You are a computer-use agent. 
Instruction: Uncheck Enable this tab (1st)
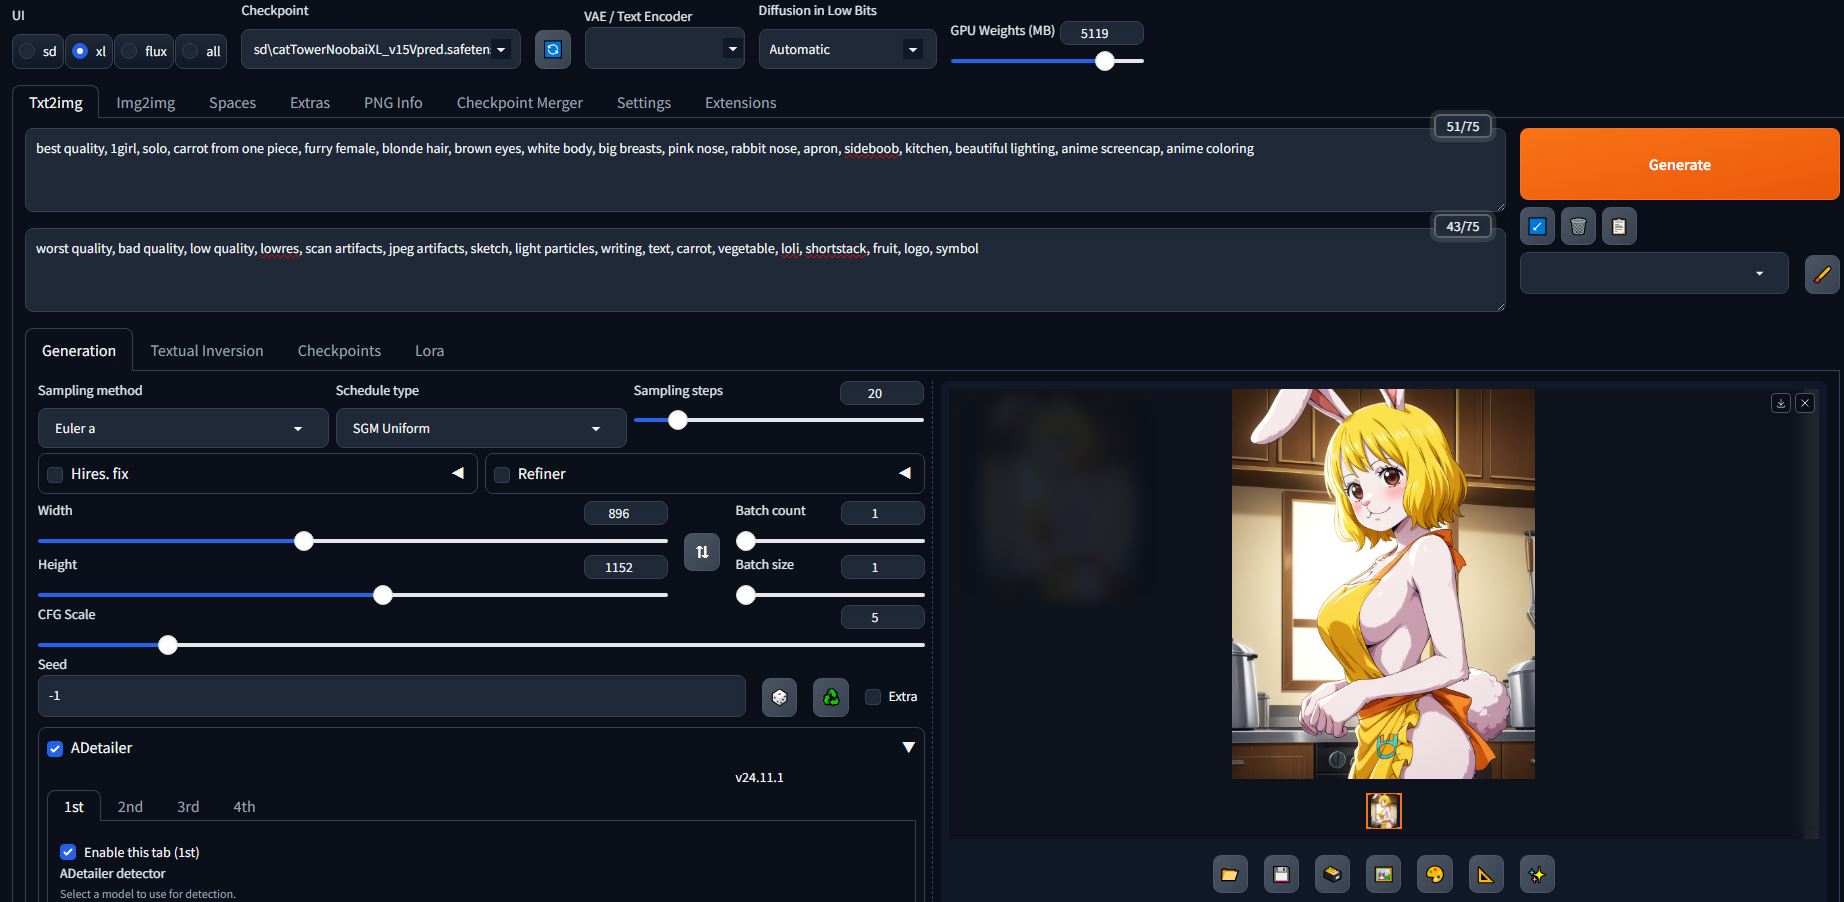click(x=68, y=852)
